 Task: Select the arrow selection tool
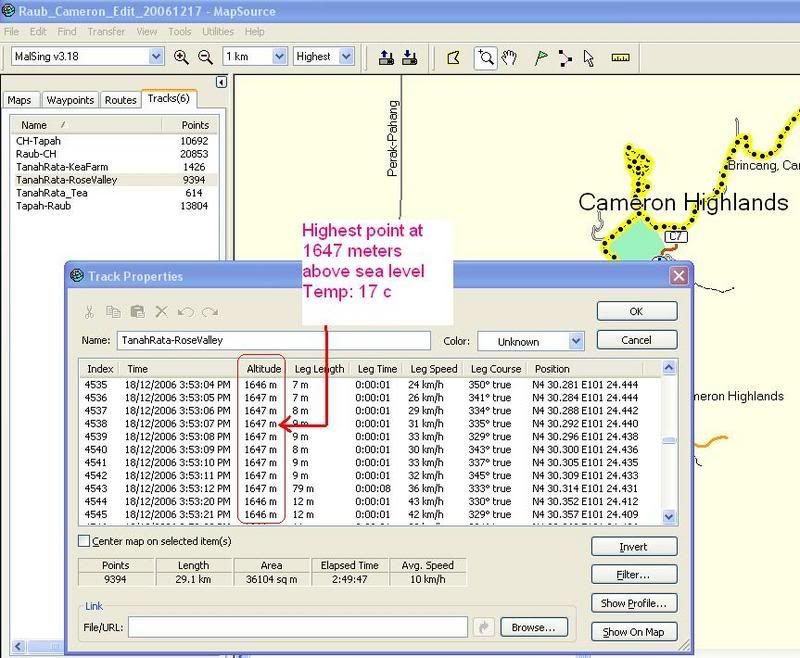589,58
